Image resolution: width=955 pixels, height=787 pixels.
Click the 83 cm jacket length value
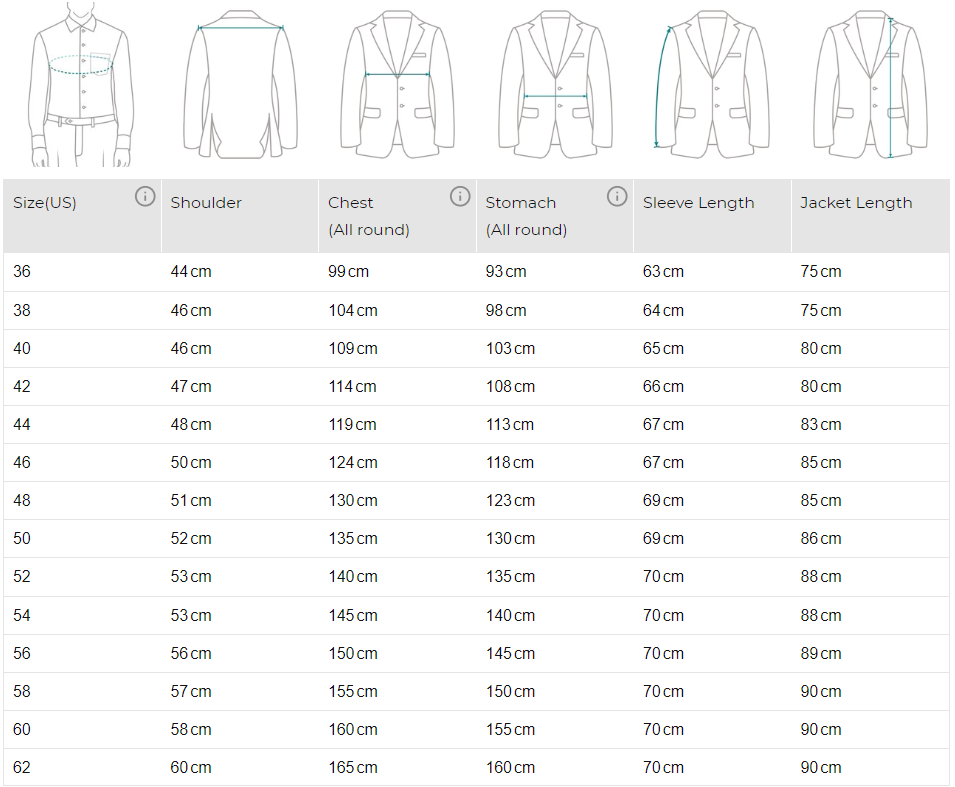[x=821, y=425]
